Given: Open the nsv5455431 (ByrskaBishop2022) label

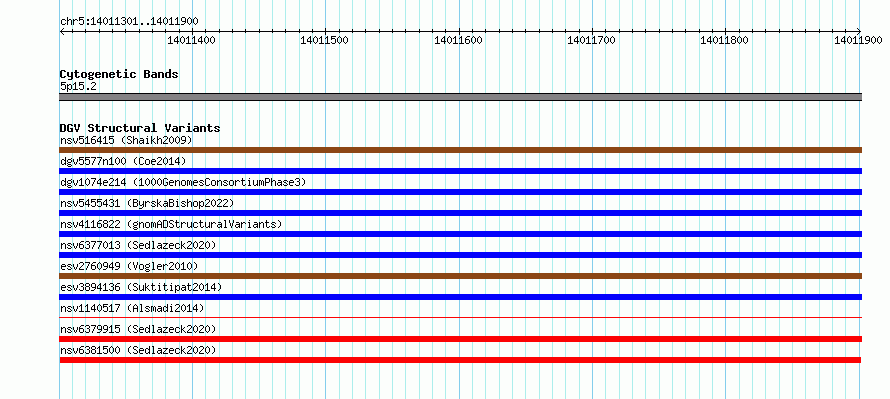Looking at the screenshot, I should tap(146, 203).
